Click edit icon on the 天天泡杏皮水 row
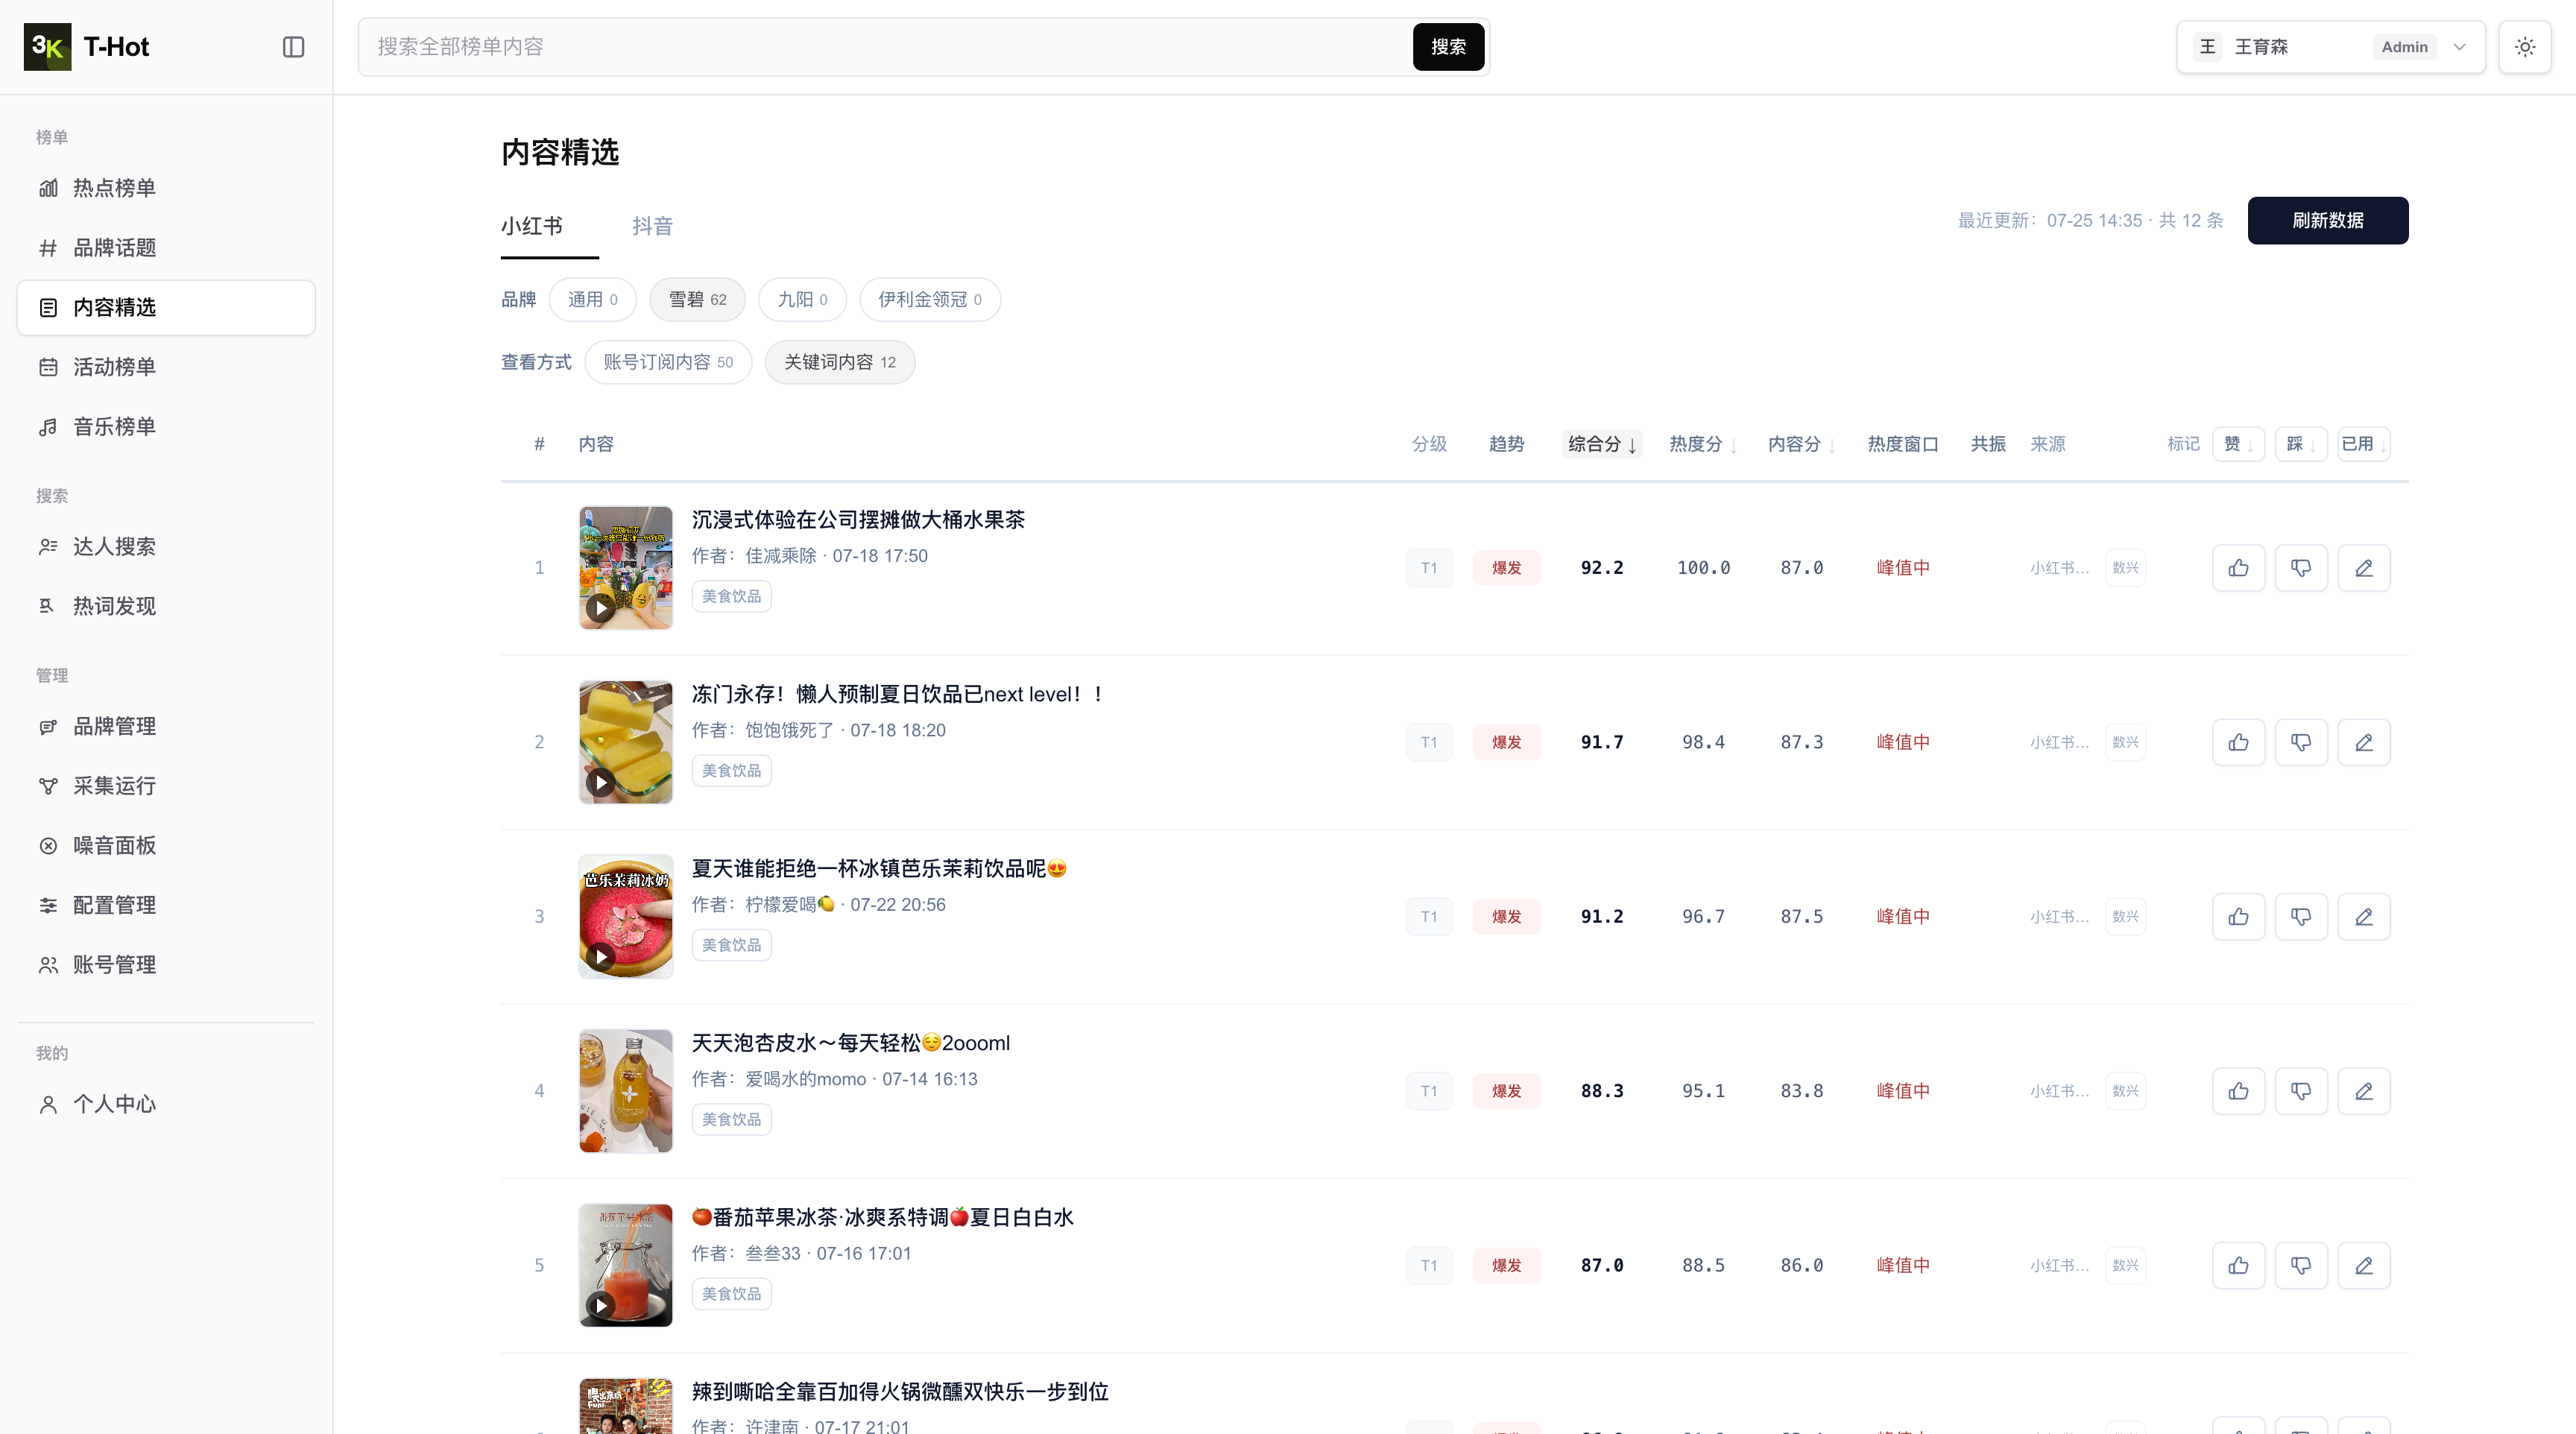 coord(2364,1091)
